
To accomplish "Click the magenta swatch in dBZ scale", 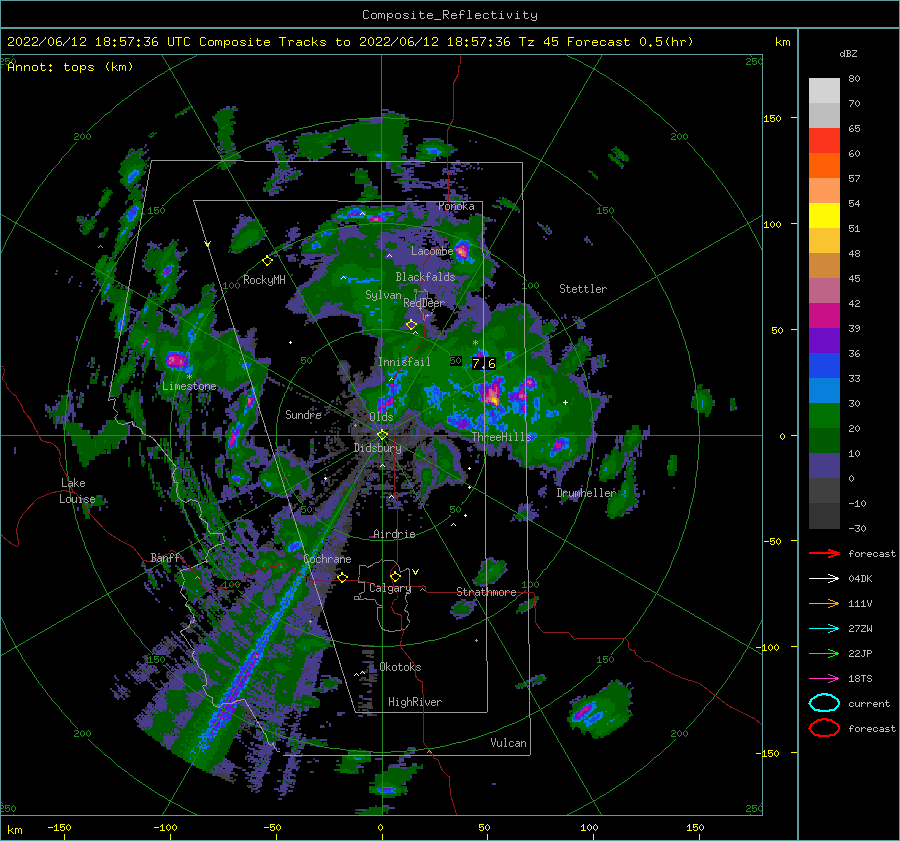I will point(824,315).
